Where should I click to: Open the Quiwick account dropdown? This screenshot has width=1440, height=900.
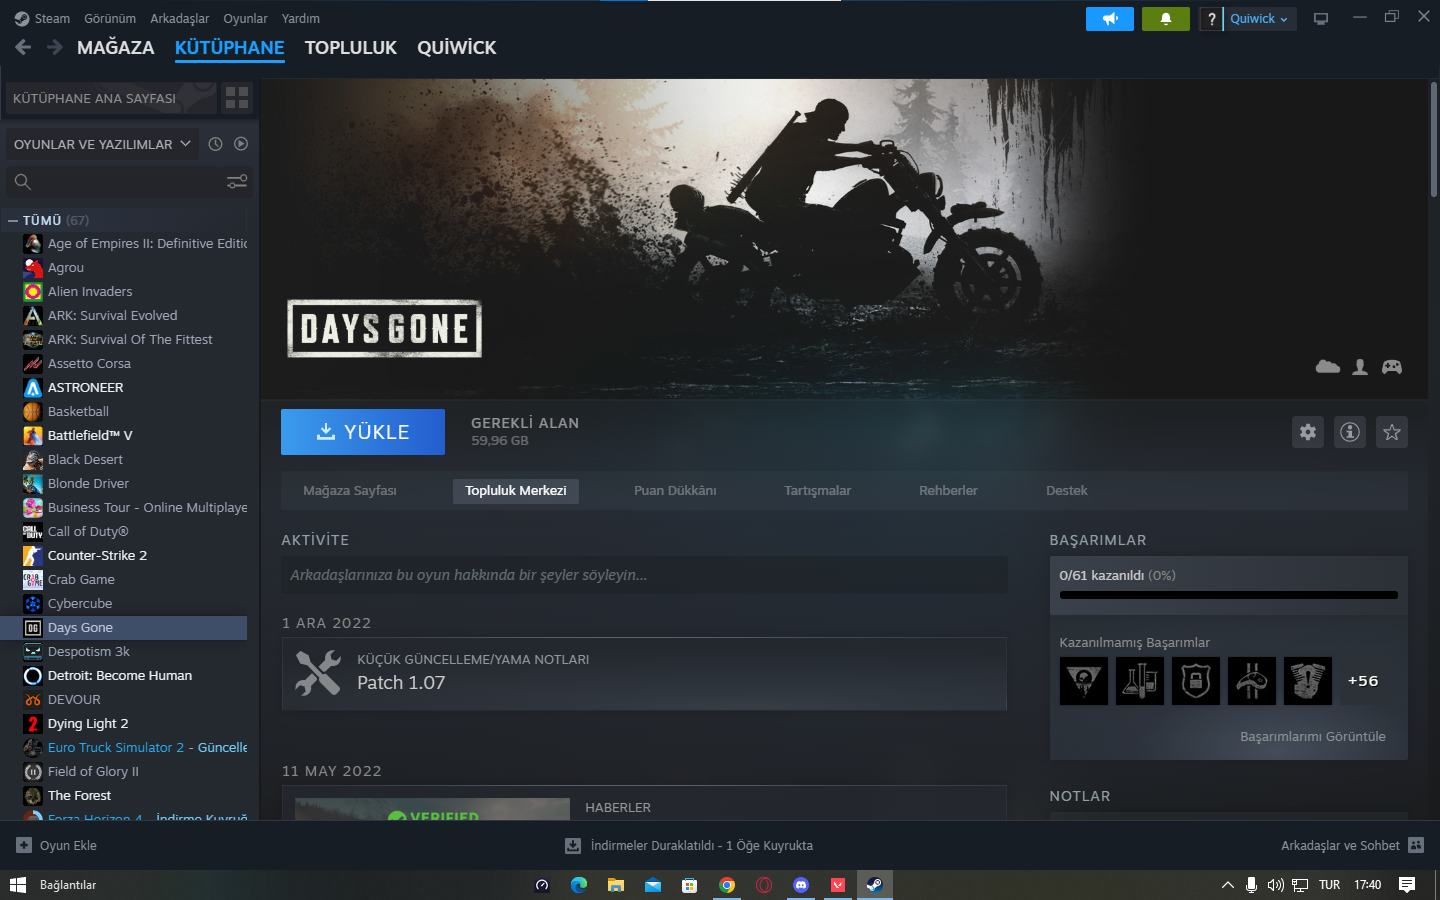coord(1259,19)
